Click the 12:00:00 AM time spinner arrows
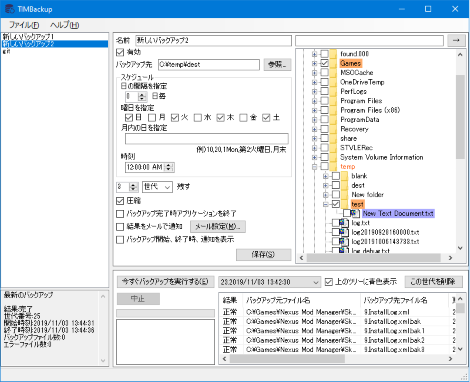Viewport: 470px width, 382px height. pos(169,167)
